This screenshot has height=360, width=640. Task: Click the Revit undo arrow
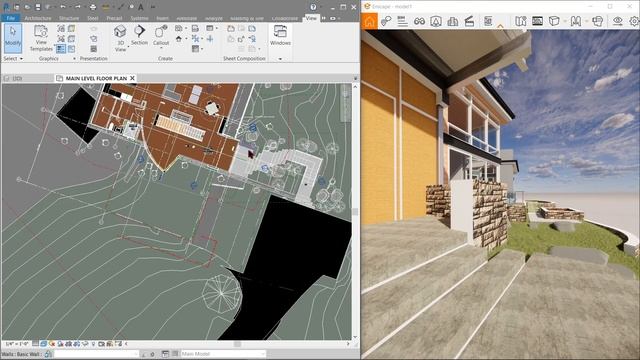62,7
